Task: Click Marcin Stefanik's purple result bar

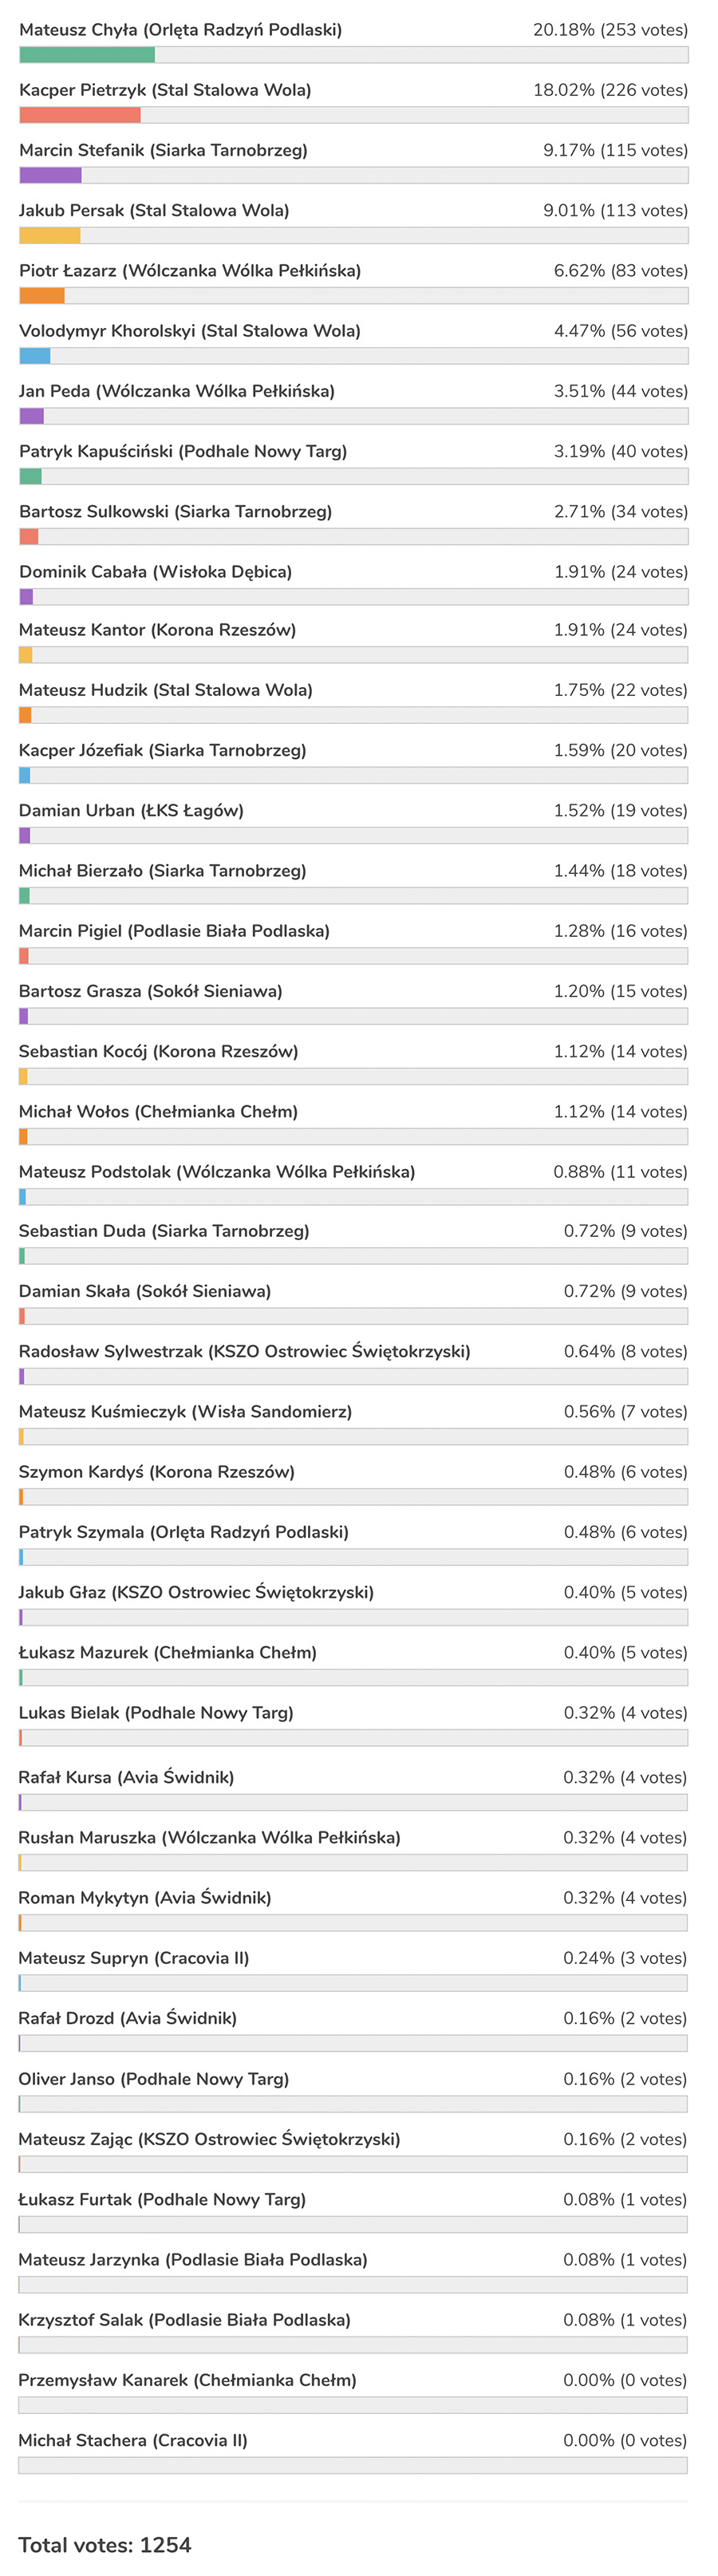Action: [50, 175]
